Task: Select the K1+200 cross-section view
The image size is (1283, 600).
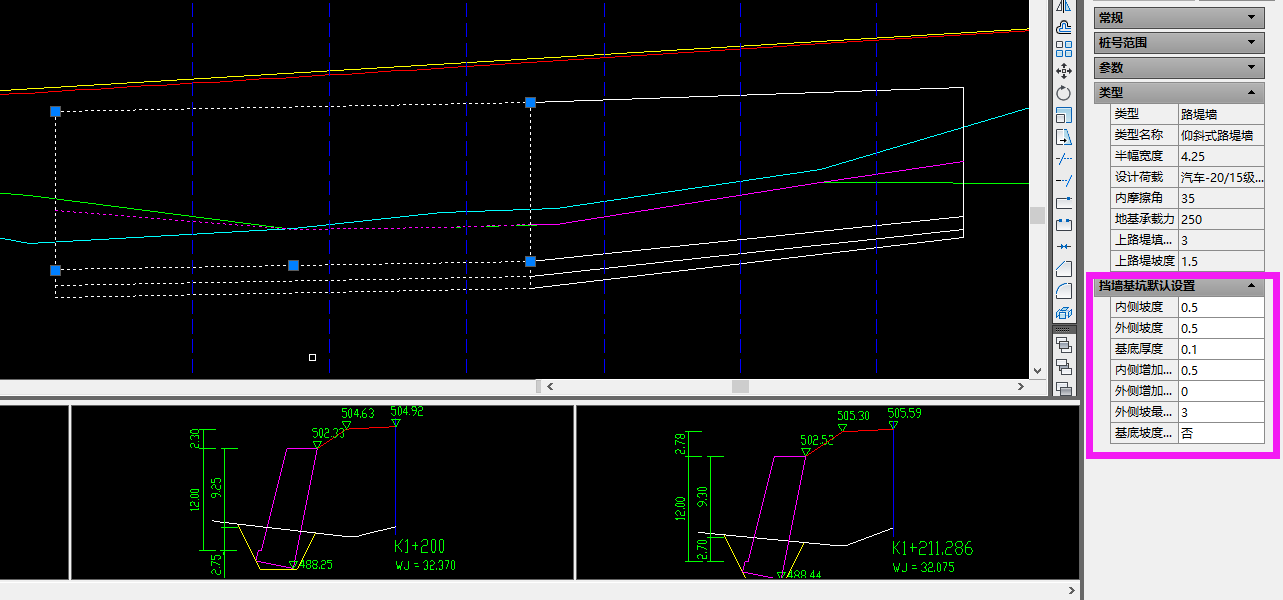Action: coord(322,492)
